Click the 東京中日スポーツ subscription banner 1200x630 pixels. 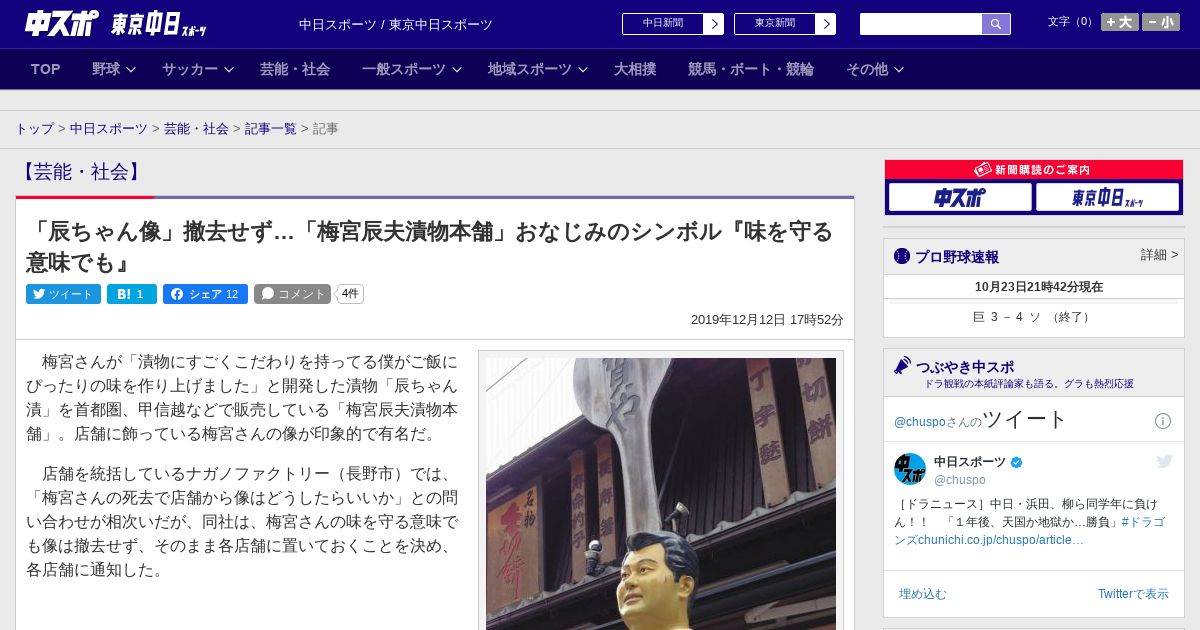(1107, 197)
